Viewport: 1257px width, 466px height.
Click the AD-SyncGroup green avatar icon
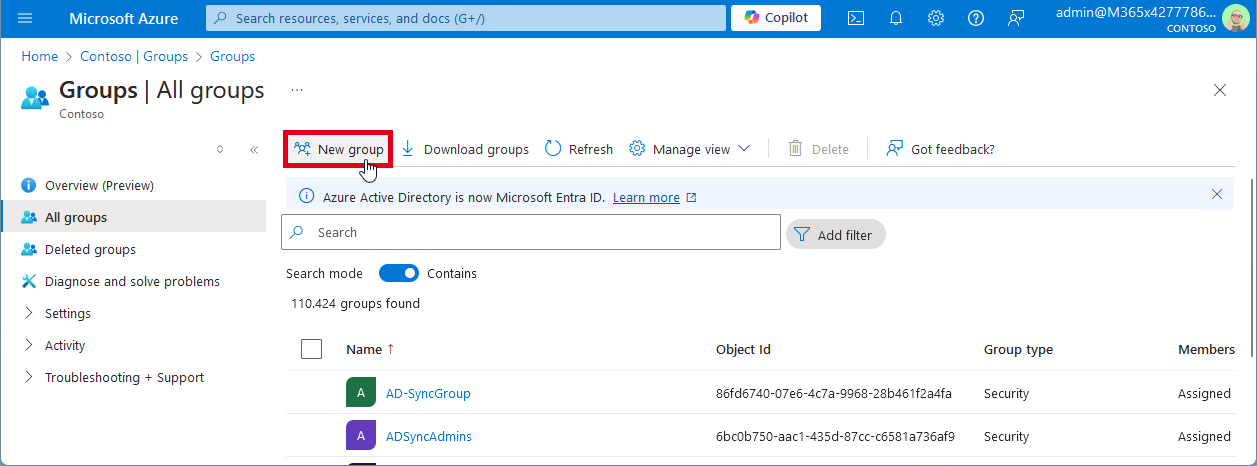[x=361, y=393]
